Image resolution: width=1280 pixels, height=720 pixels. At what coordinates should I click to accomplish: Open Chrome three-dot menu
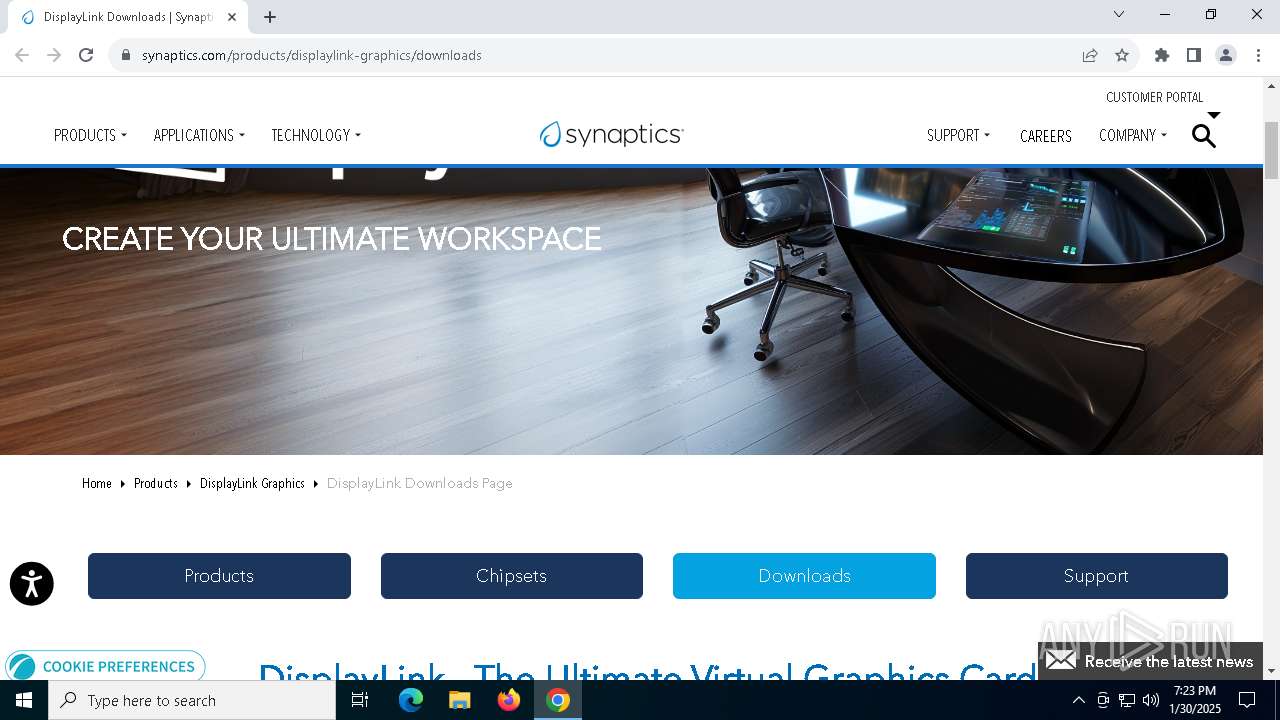pos(1257,55)
